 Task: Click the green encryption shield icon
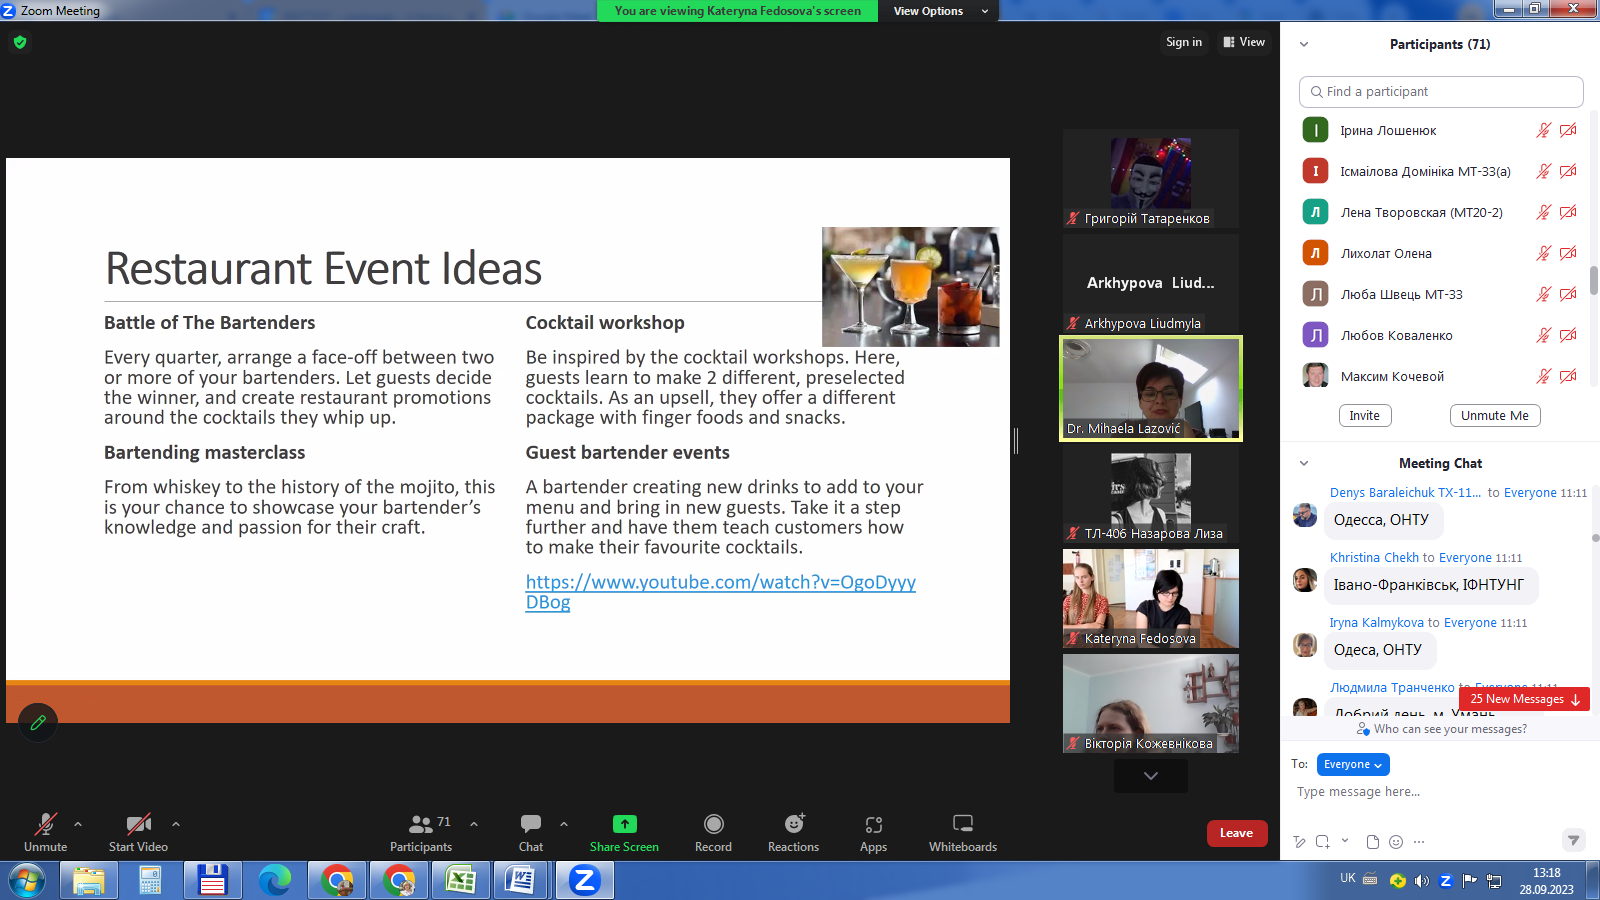coord(20,42)
